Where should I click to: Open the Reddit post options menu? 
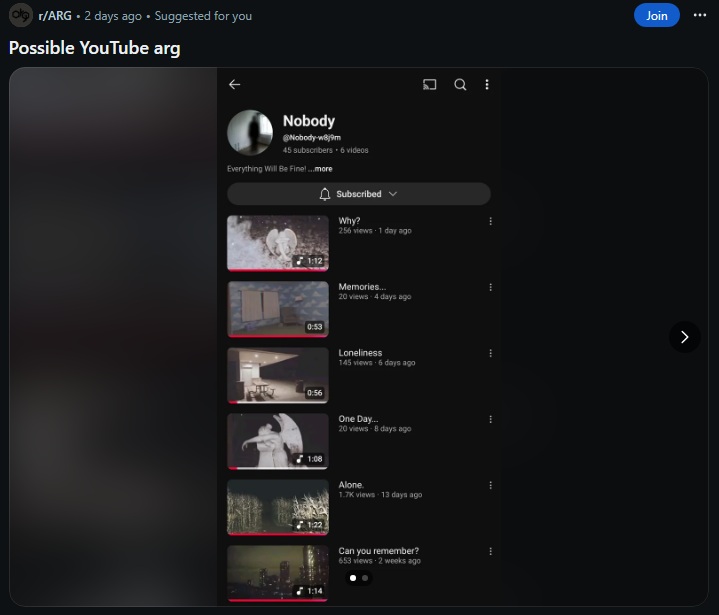click(x=700, y=16)
